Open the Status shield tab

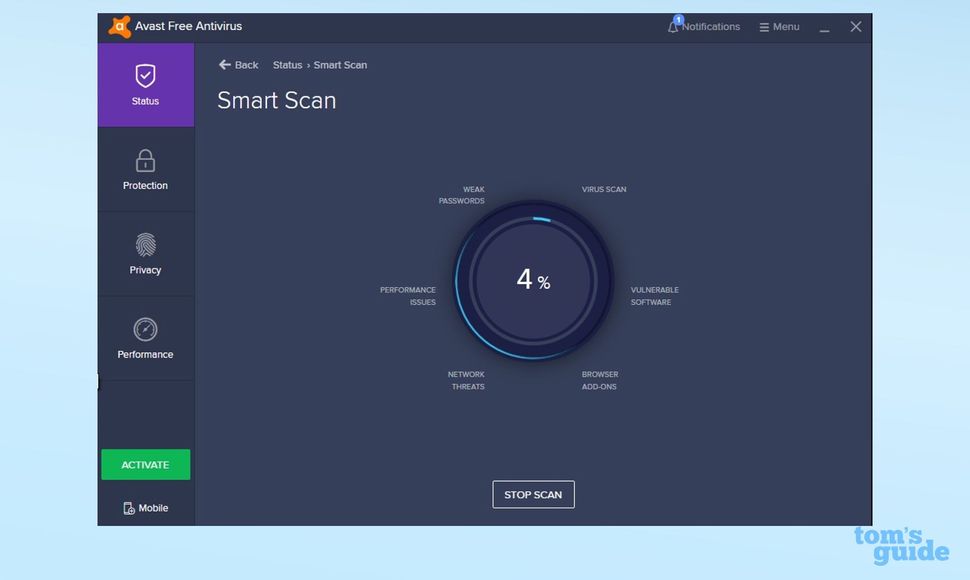click(145, 85)
